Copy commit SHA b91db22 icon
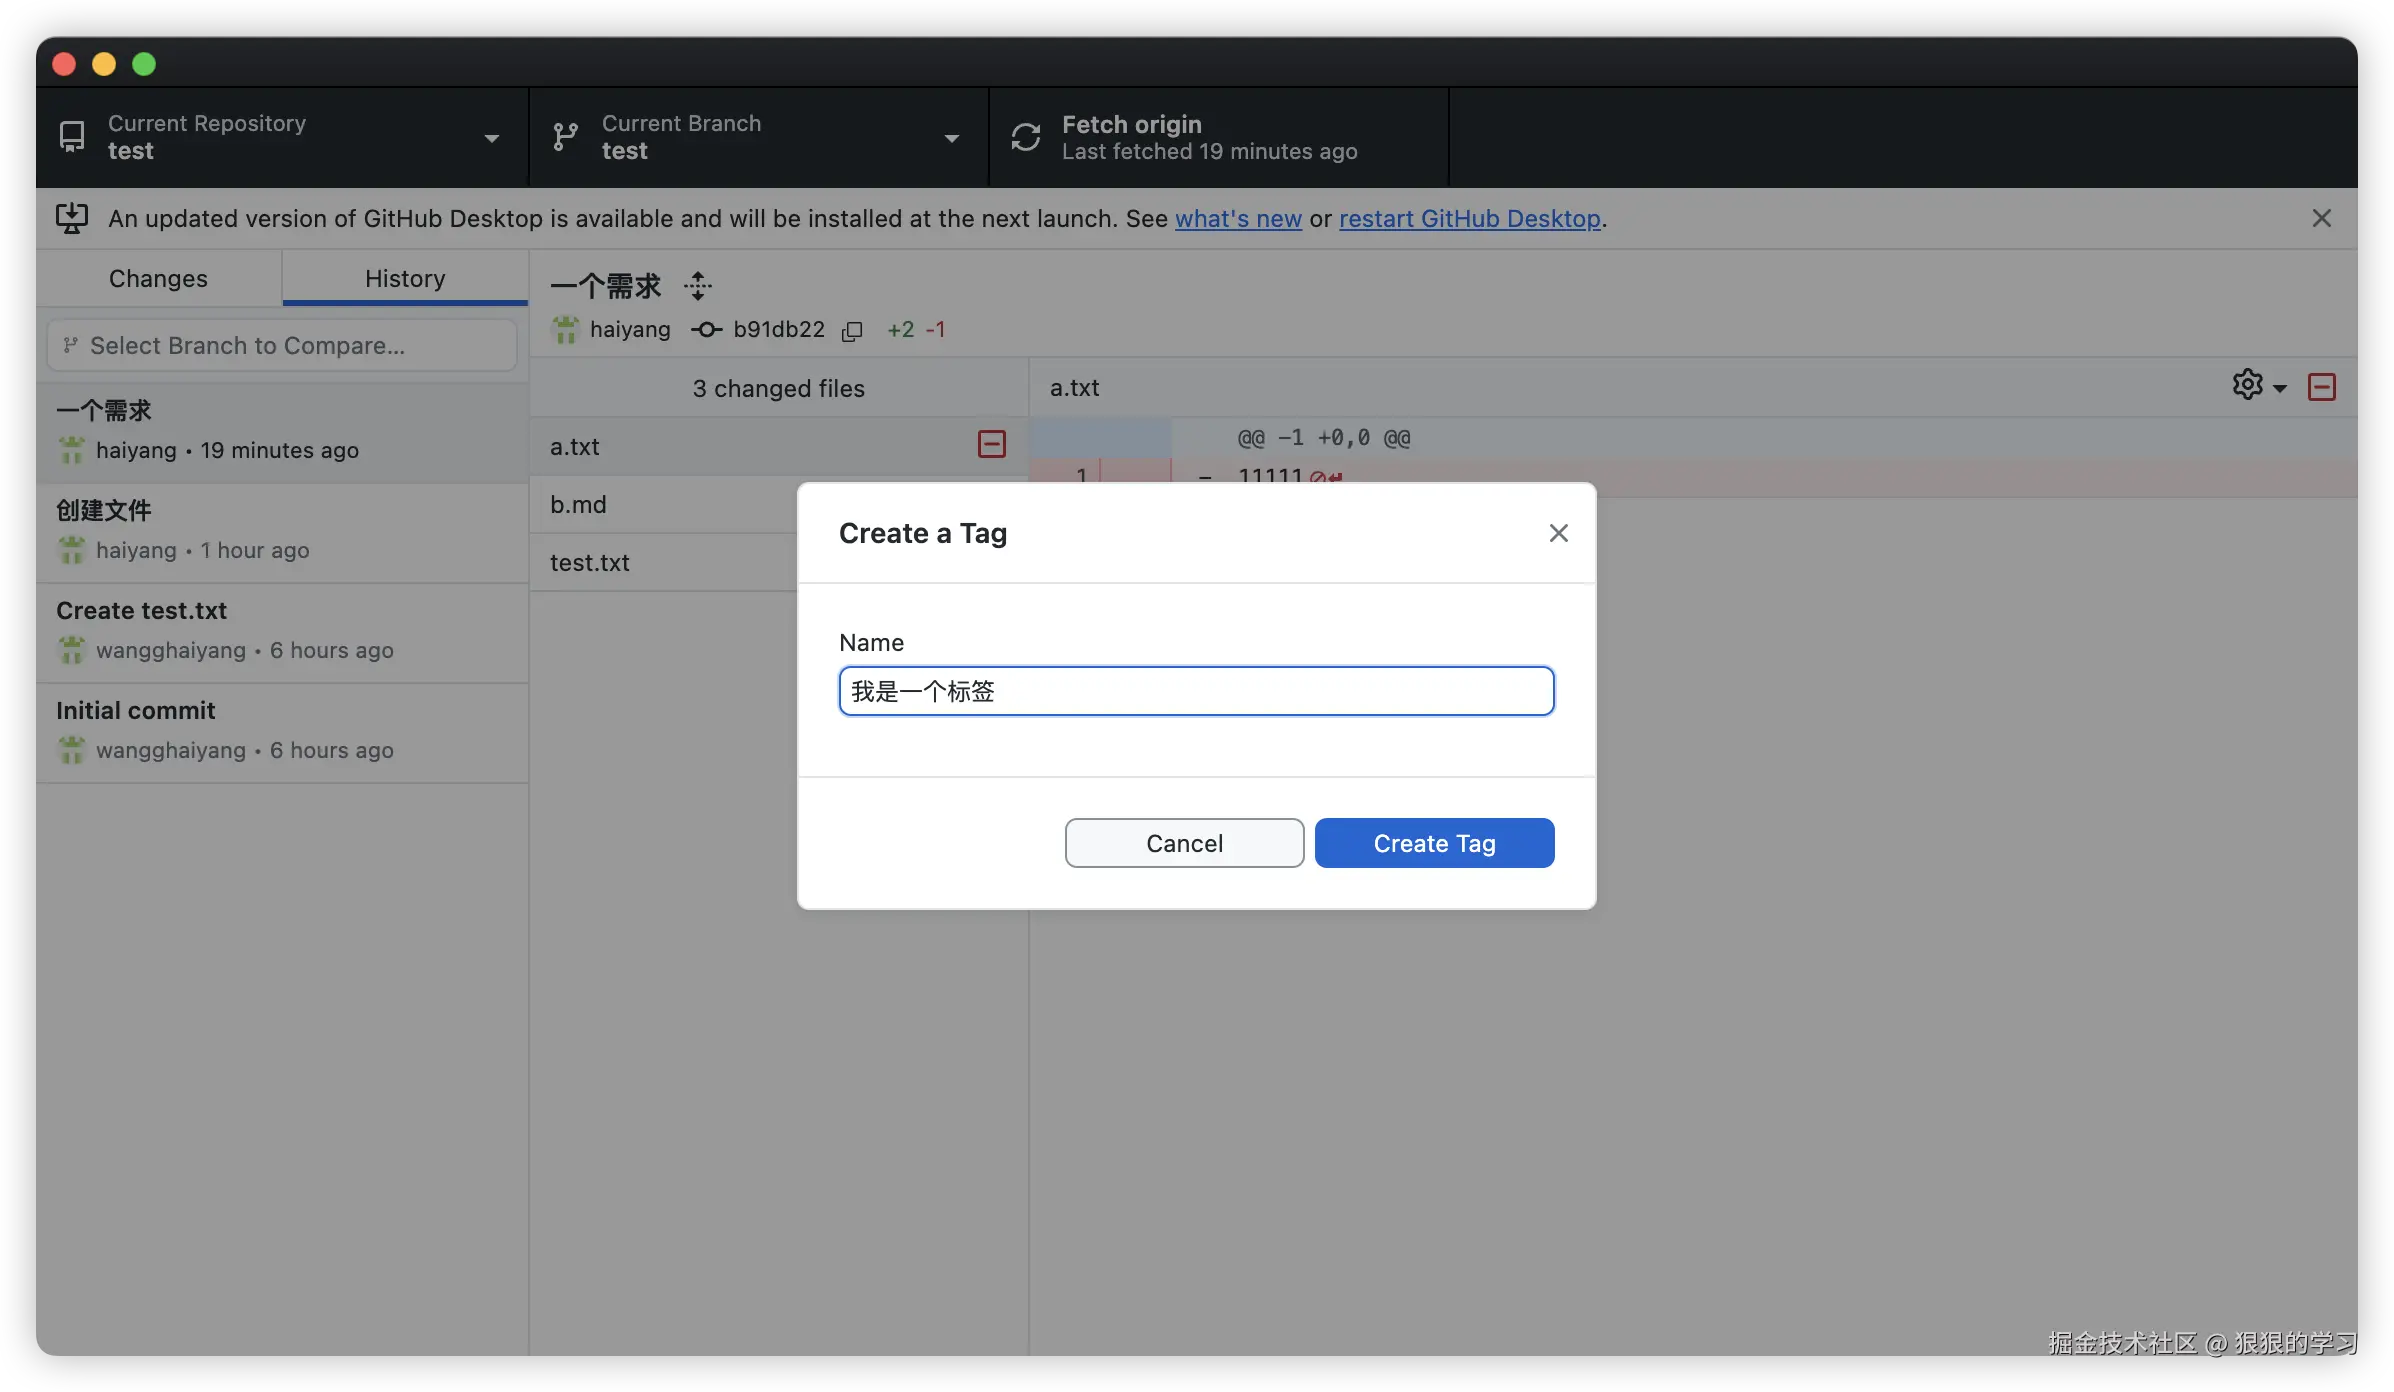2394x1392 pixels. pyautogui.click(x=852, y=331)
